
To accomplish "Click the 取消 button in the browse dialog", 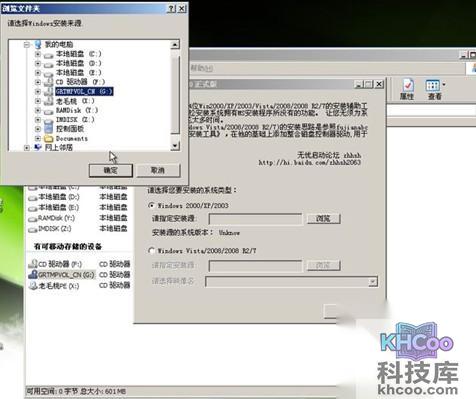I will (158, 170).
